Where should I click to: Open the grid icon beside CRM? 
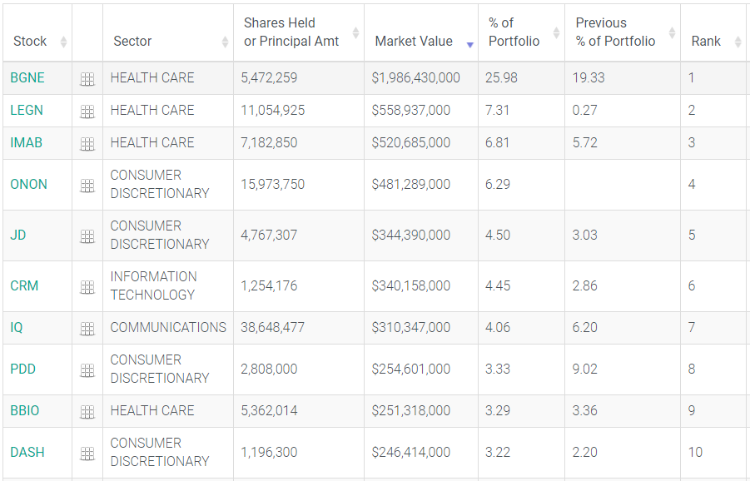tap(87, 287)
